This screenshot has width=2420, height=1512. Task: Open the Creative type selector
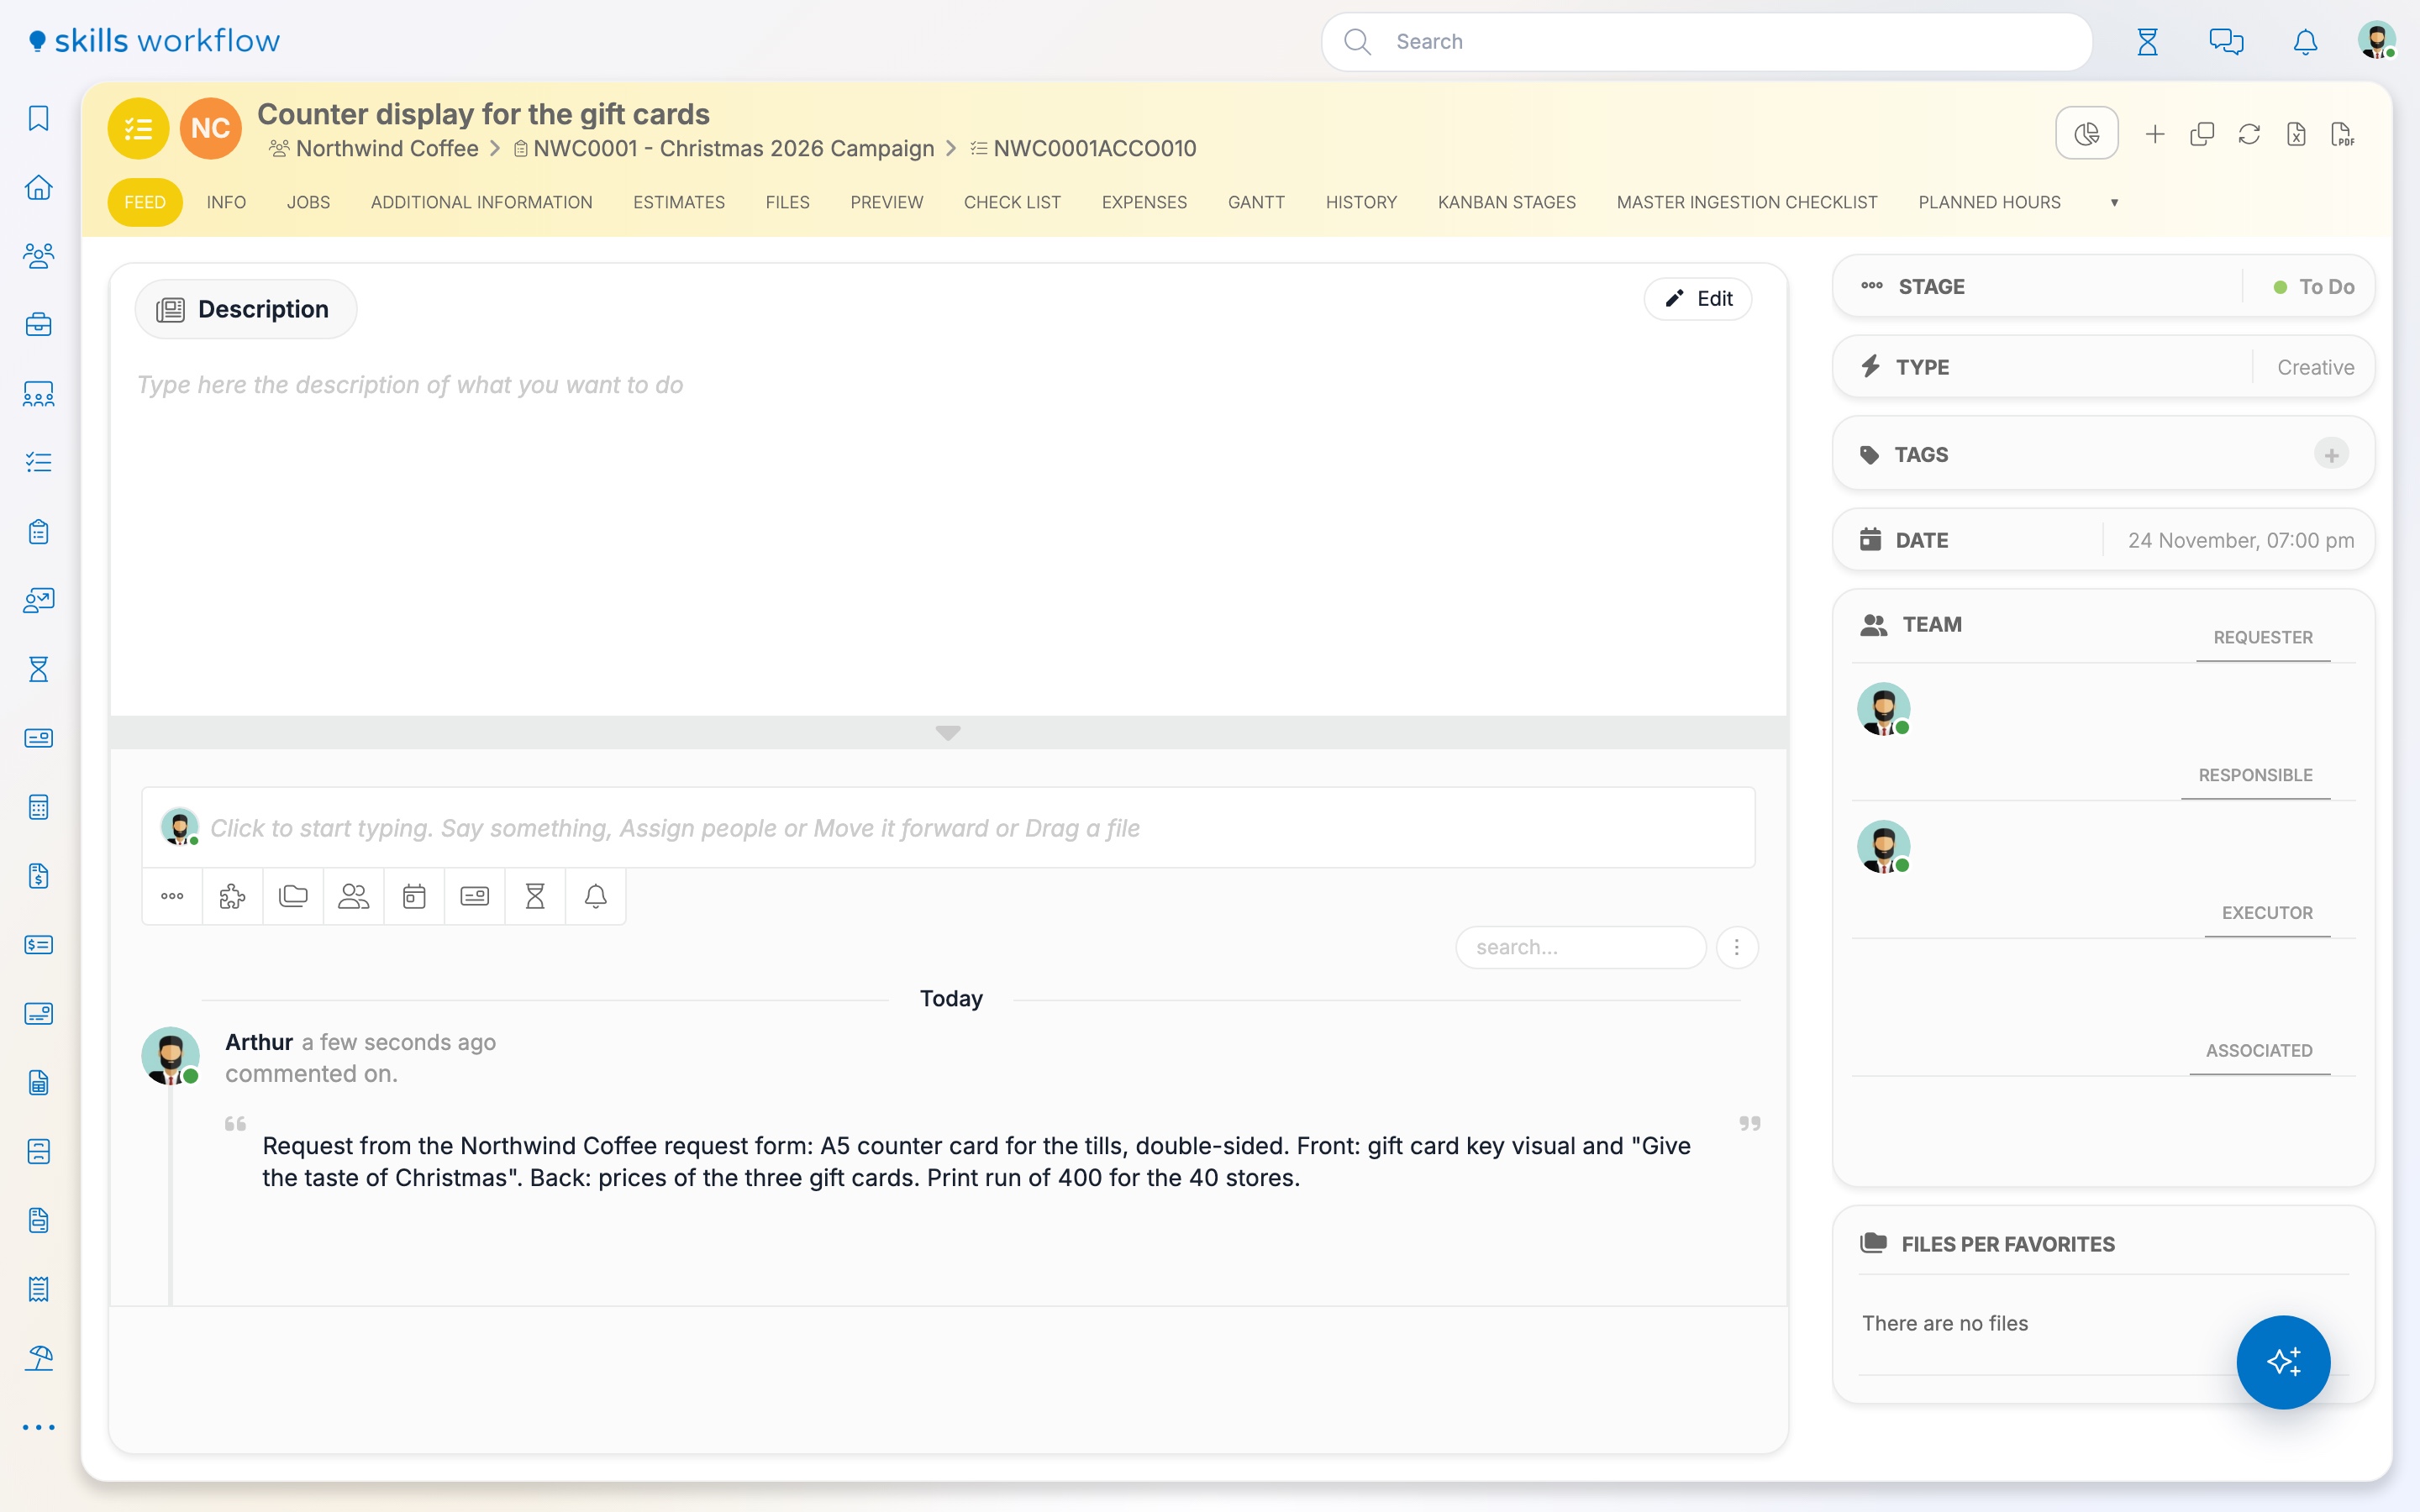click(2315, 367)
